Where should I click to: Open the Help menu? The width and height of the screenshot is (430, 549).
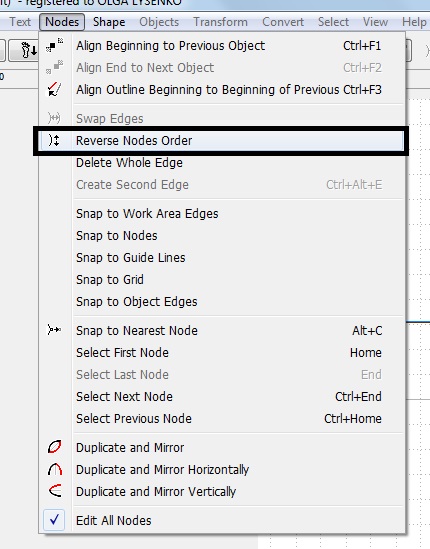(x=414, y=22)
